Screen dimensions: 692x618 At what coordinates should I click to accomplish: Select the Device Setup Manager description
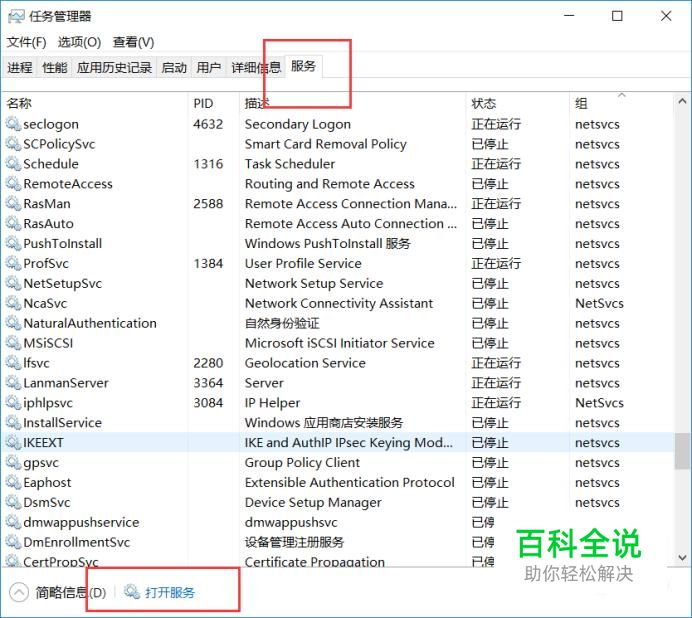point(313,502)
